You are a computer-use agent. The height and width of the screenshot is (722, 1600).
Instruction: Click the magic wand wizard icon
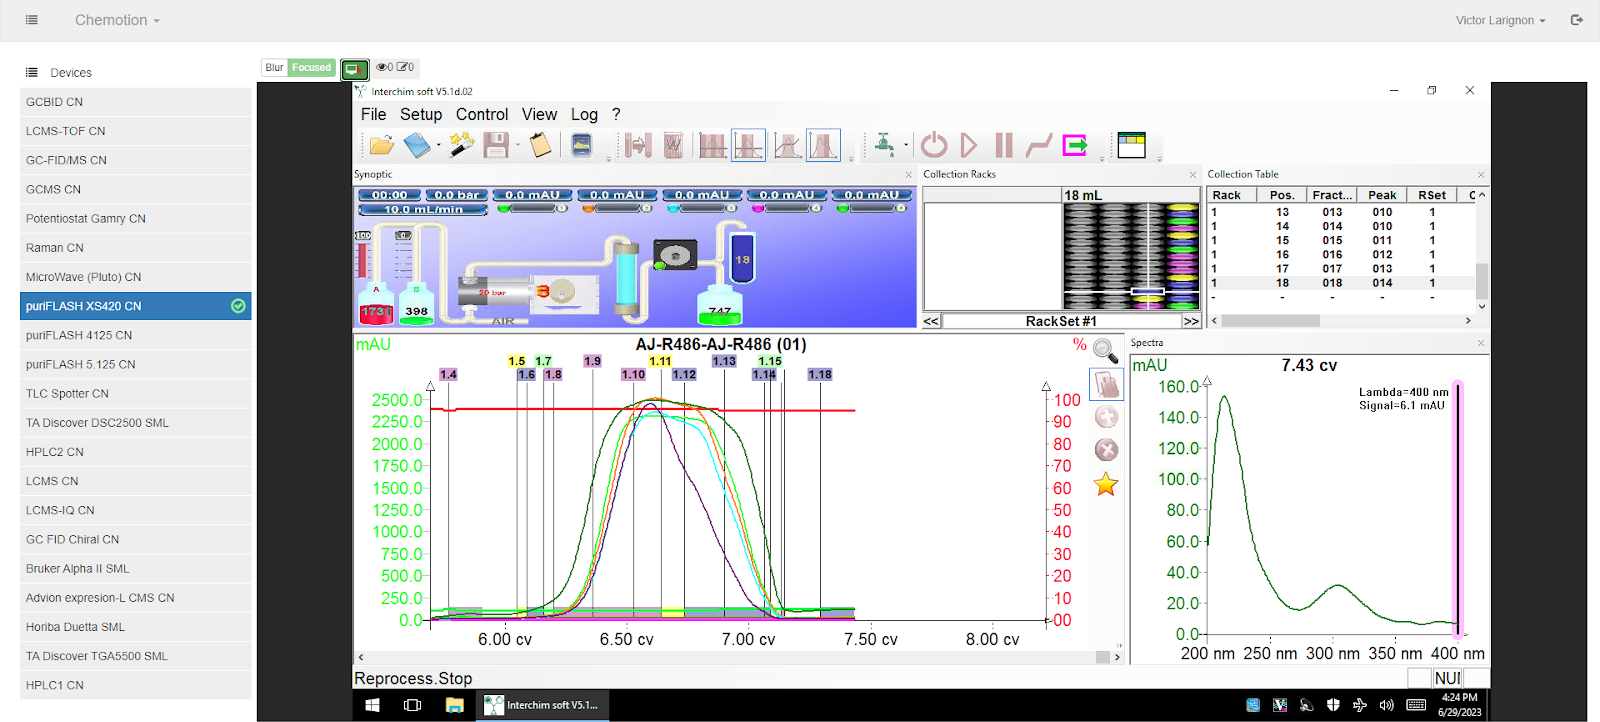click(461, 146)
